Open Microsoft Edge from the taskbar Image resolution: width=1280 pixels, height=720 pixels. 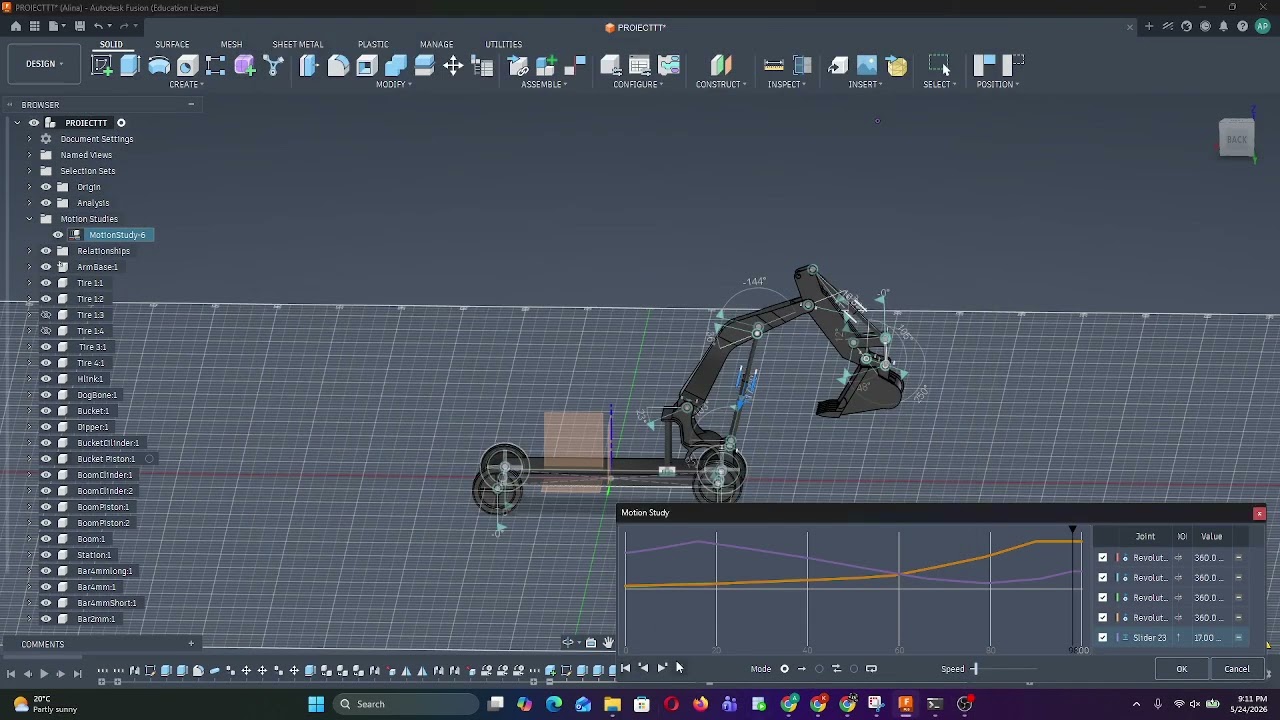[x=554, y=704]
